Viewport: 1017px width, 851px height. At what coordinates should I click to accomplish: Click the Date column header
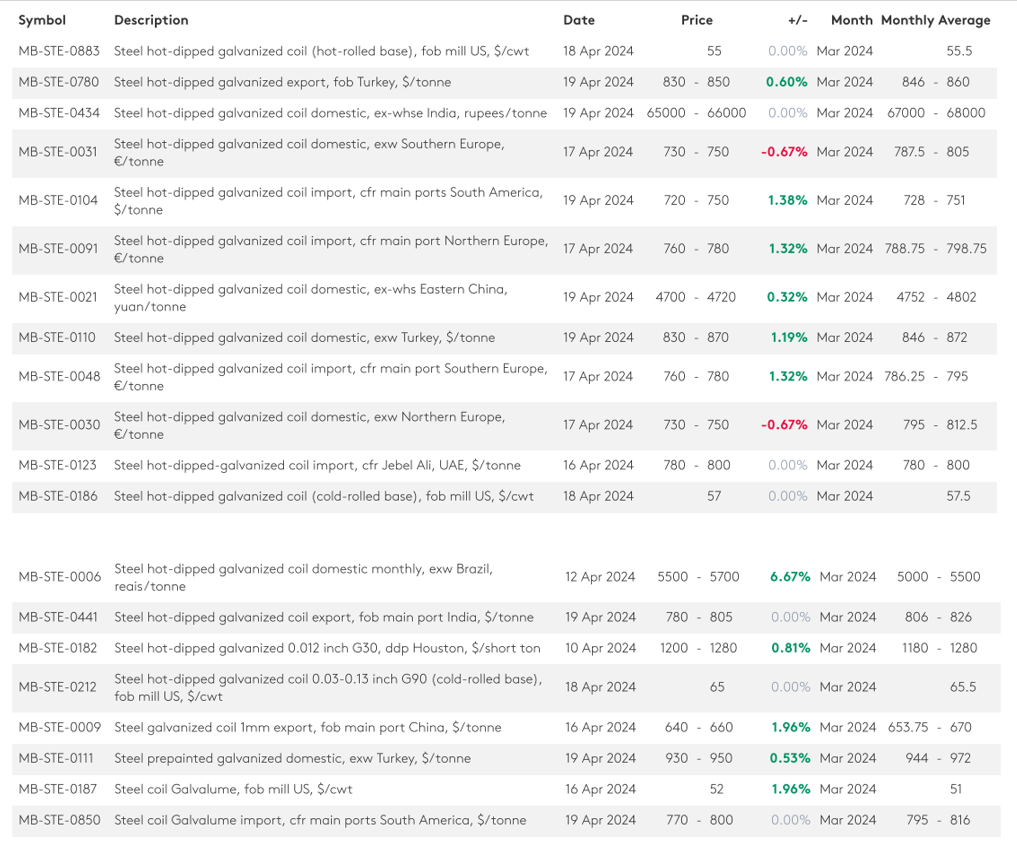(579, 20)
